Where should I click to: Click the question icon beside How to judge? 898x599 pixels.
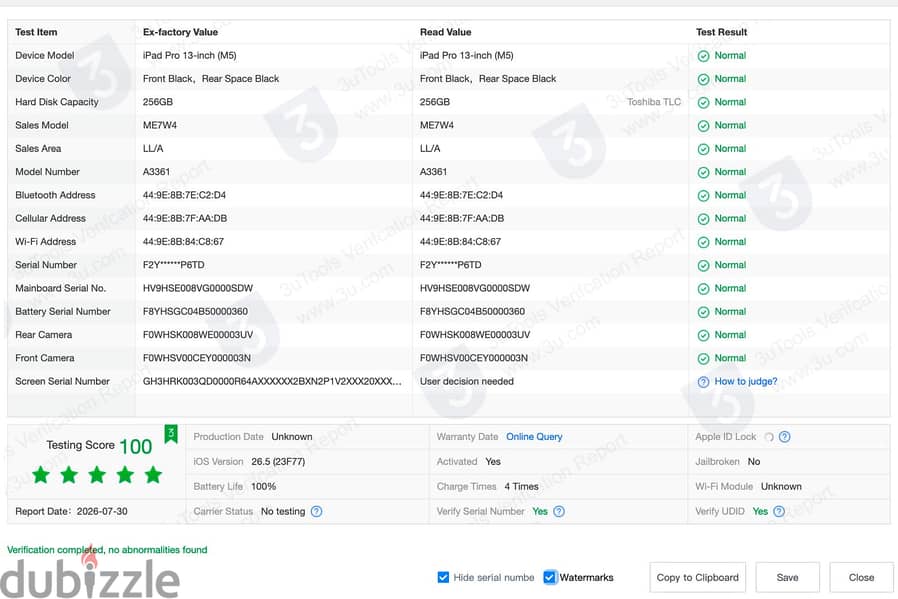click(703, 382)
